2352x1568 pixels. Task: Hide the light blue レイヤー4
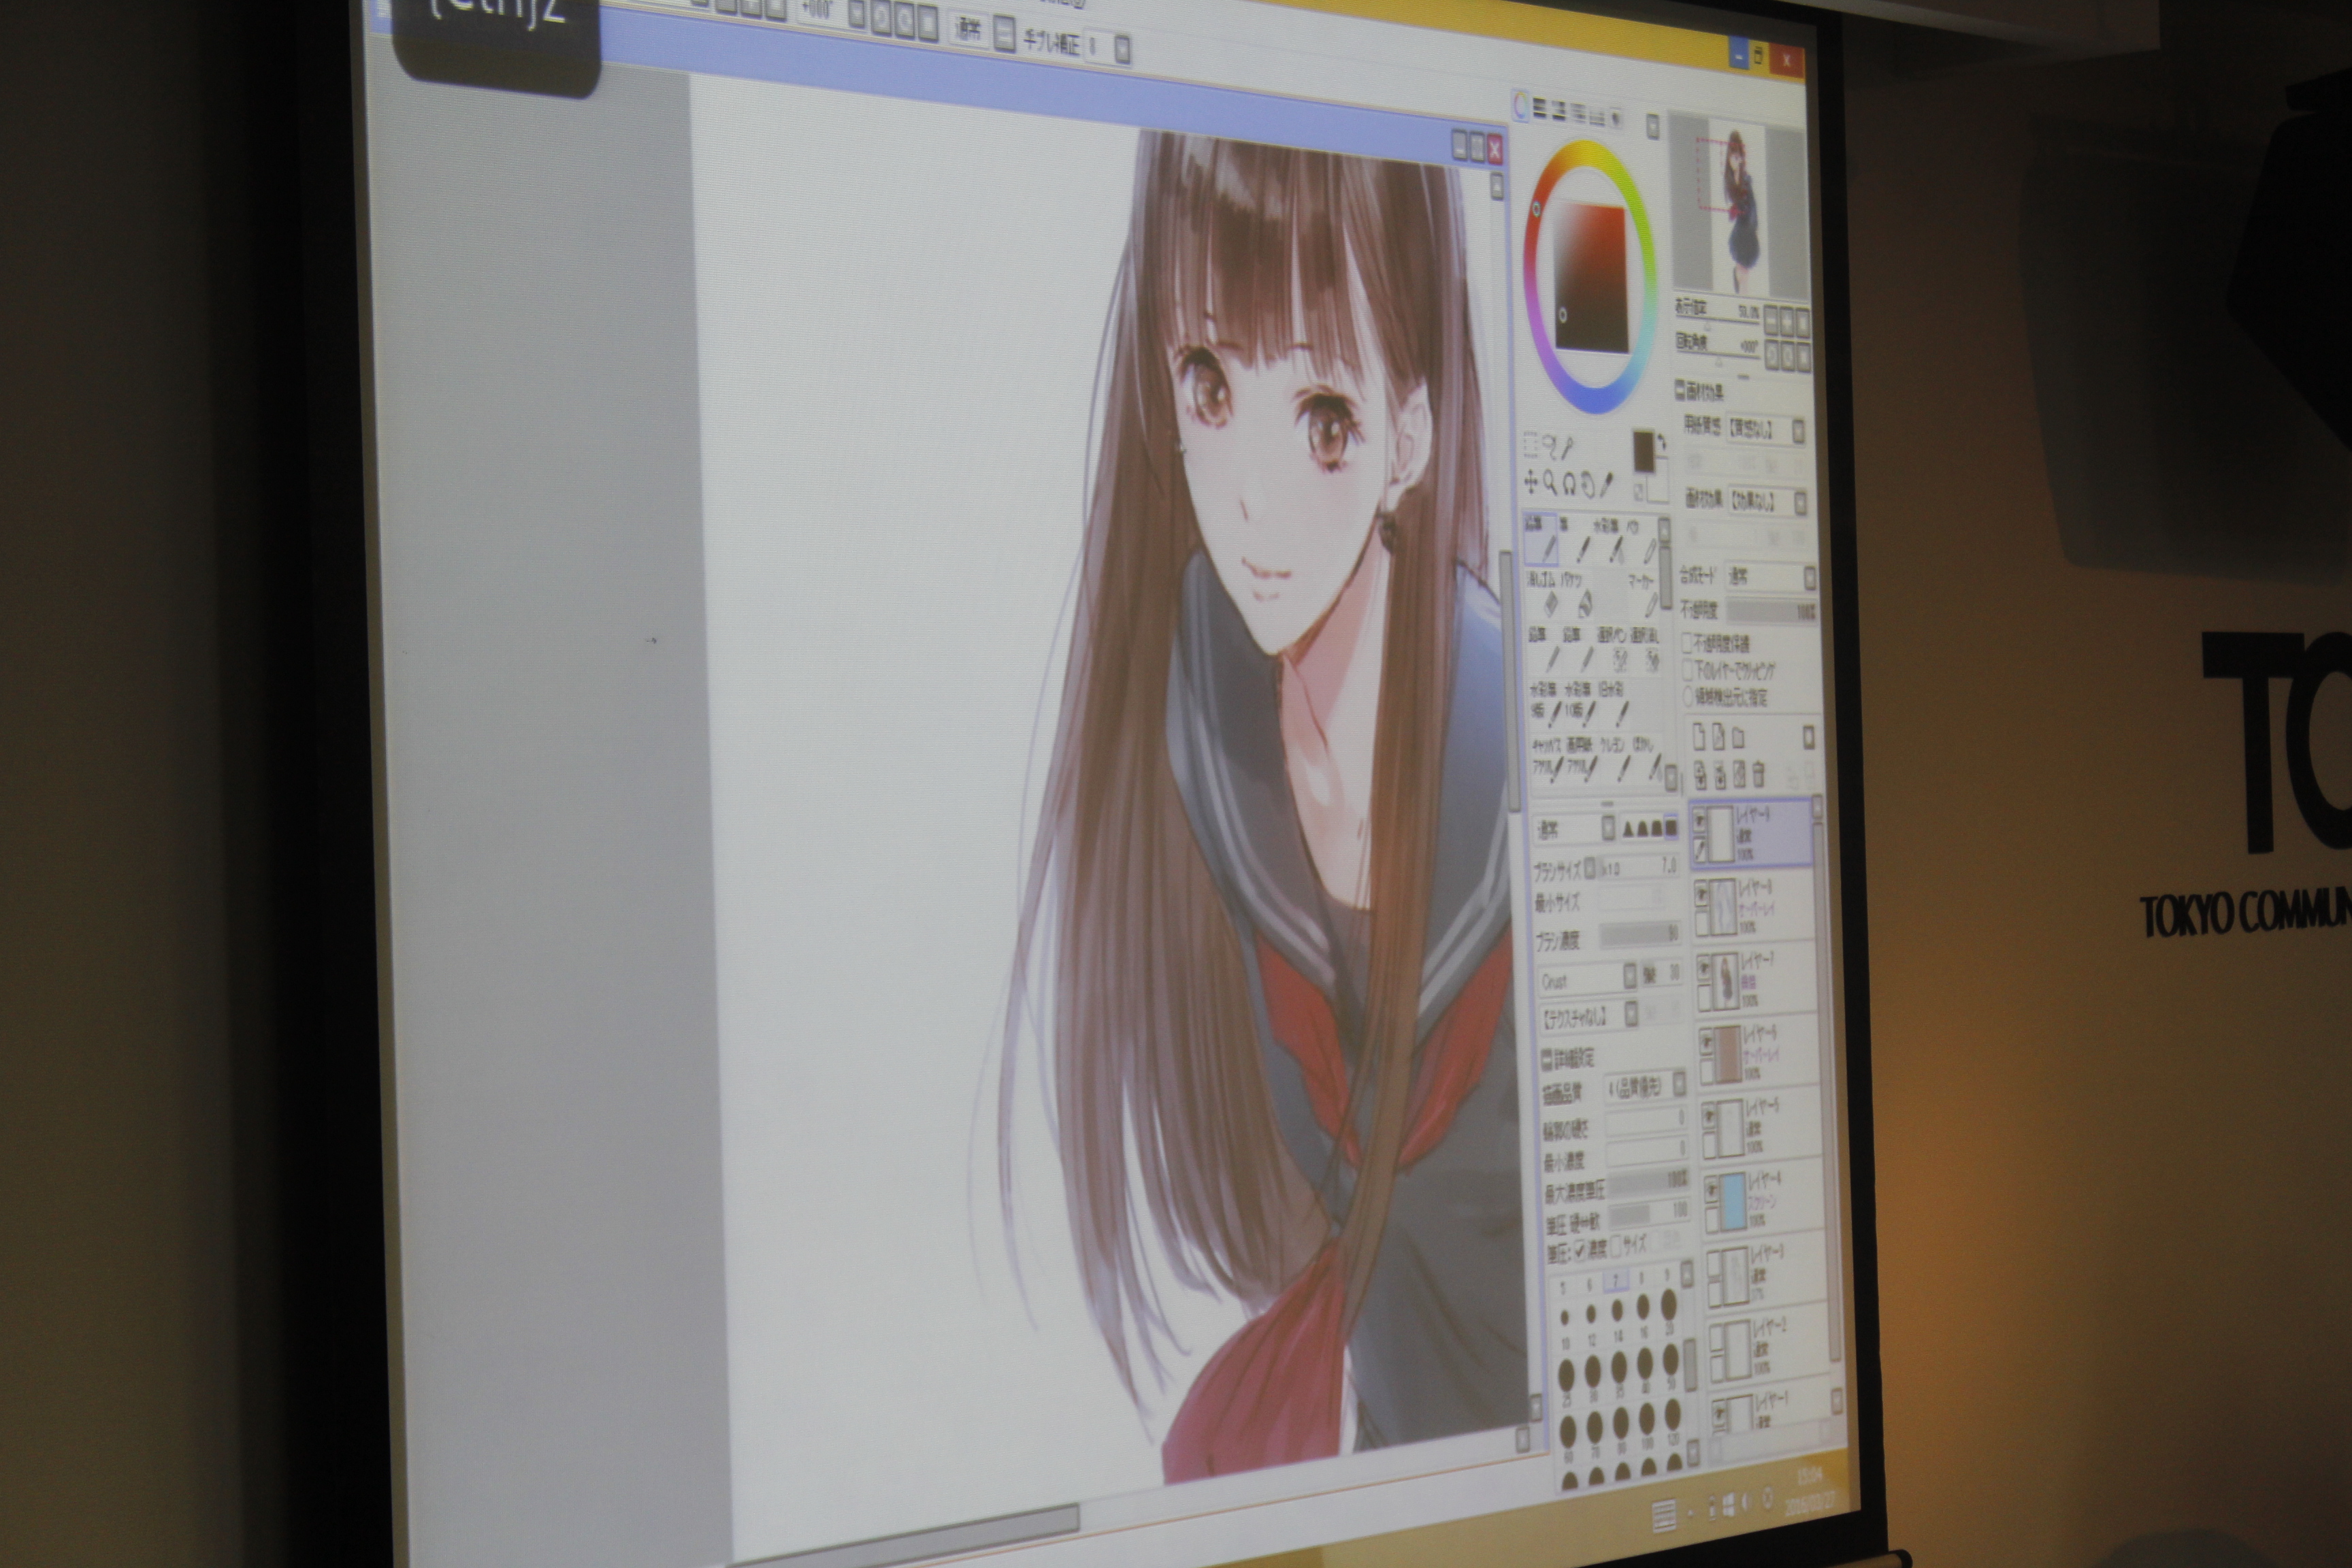tap(1712, 1190)
